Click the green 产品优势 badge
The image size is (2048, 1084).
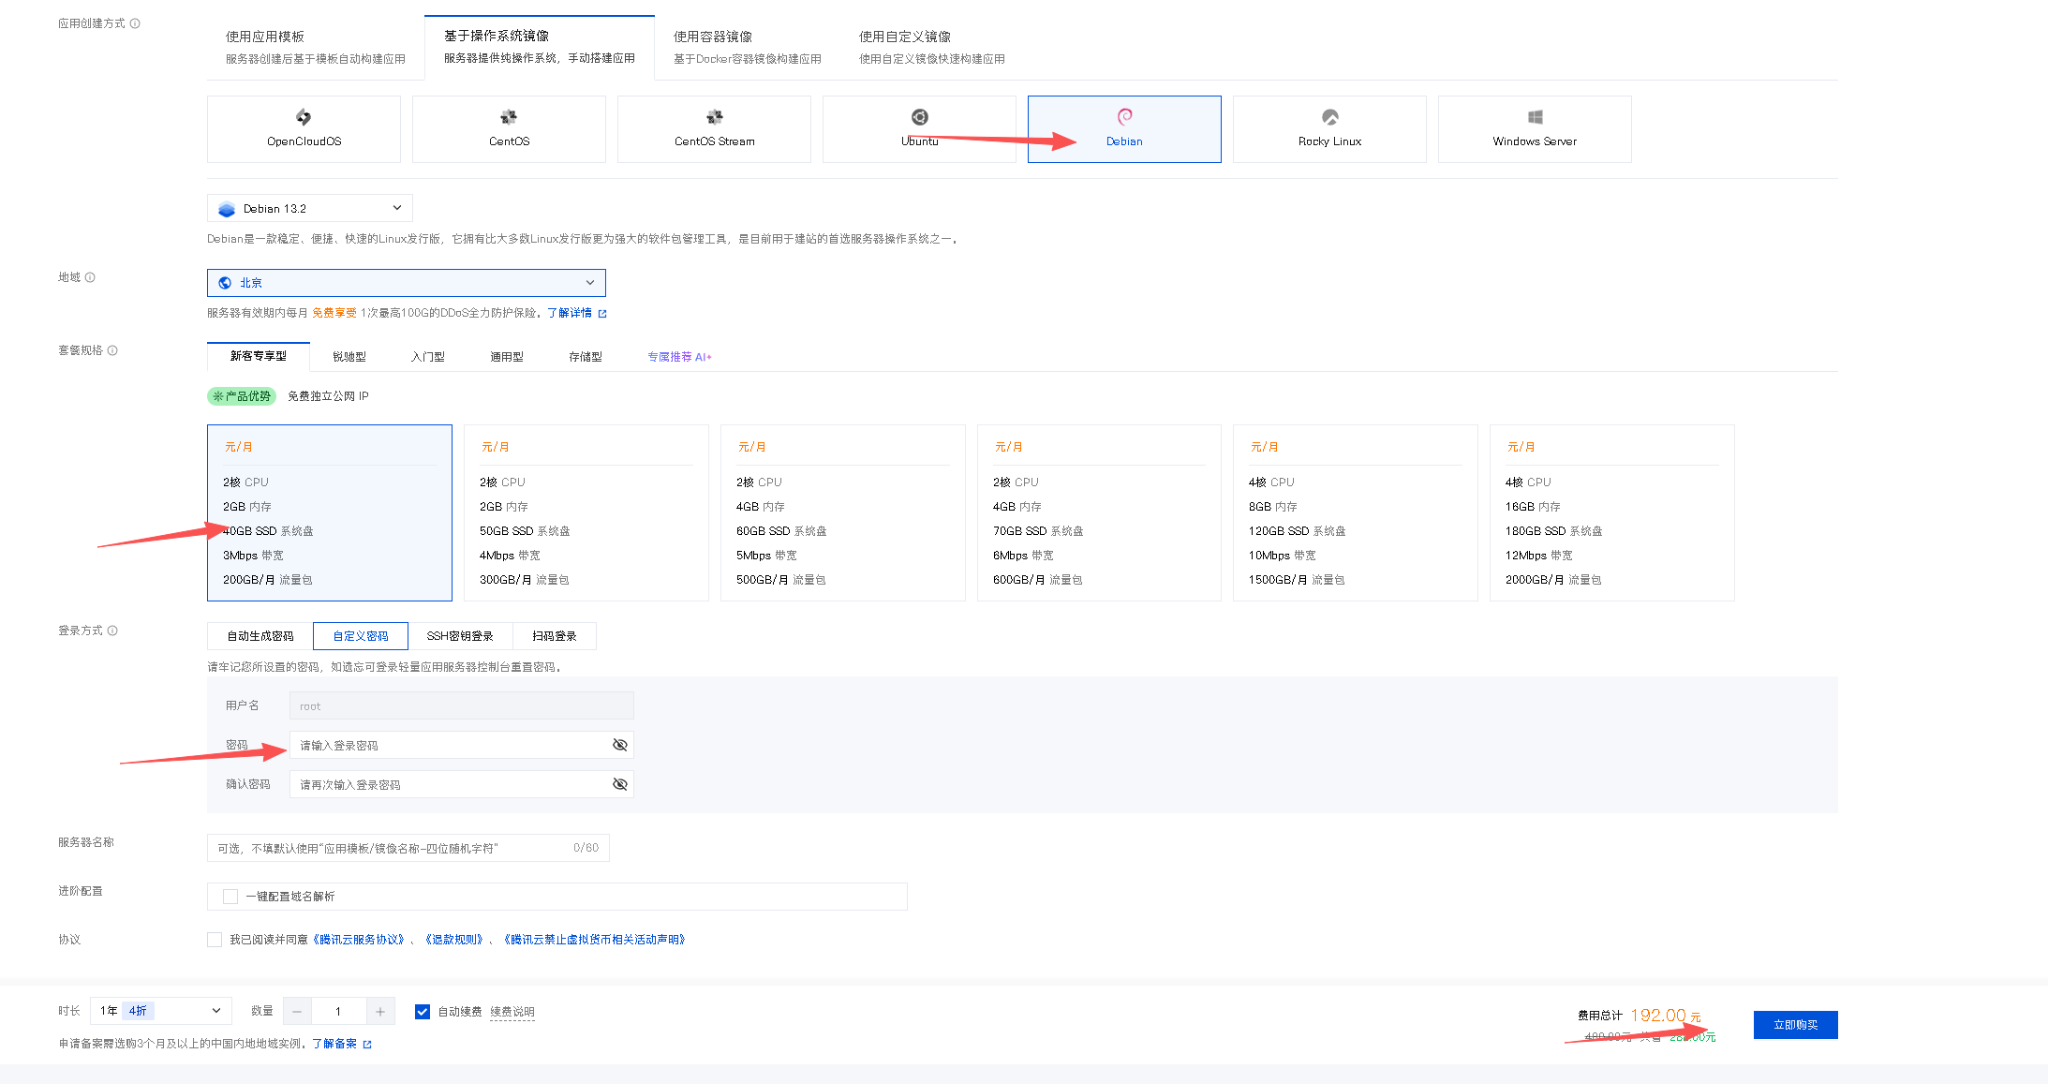241,396
